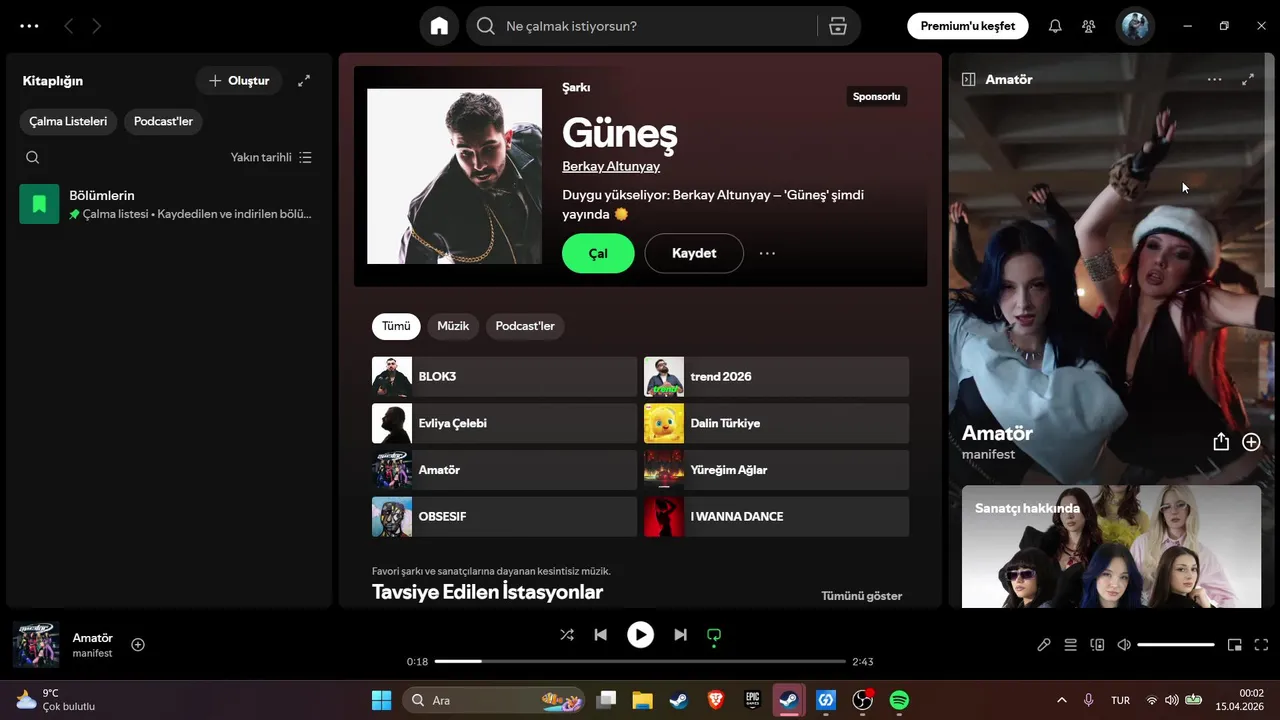Screen dimensions: 1280x720
Task: Open the BLOK3 tile
Action: (504, 377)
